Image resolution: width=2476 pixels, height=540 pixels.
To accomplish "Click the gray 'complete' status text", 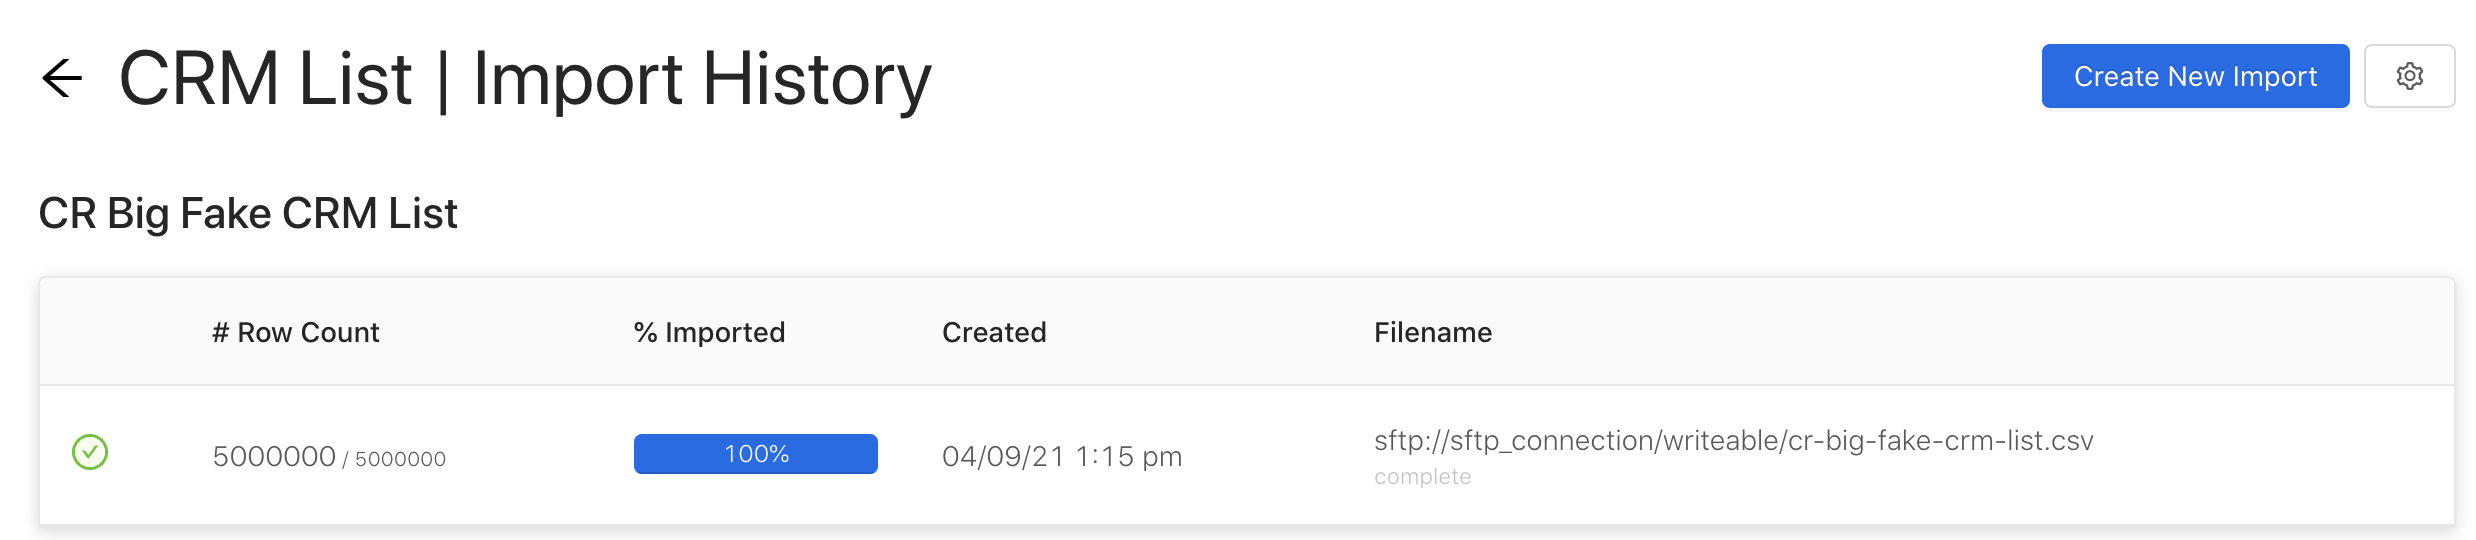I will pyautogui.click(x=1422, y=477).
